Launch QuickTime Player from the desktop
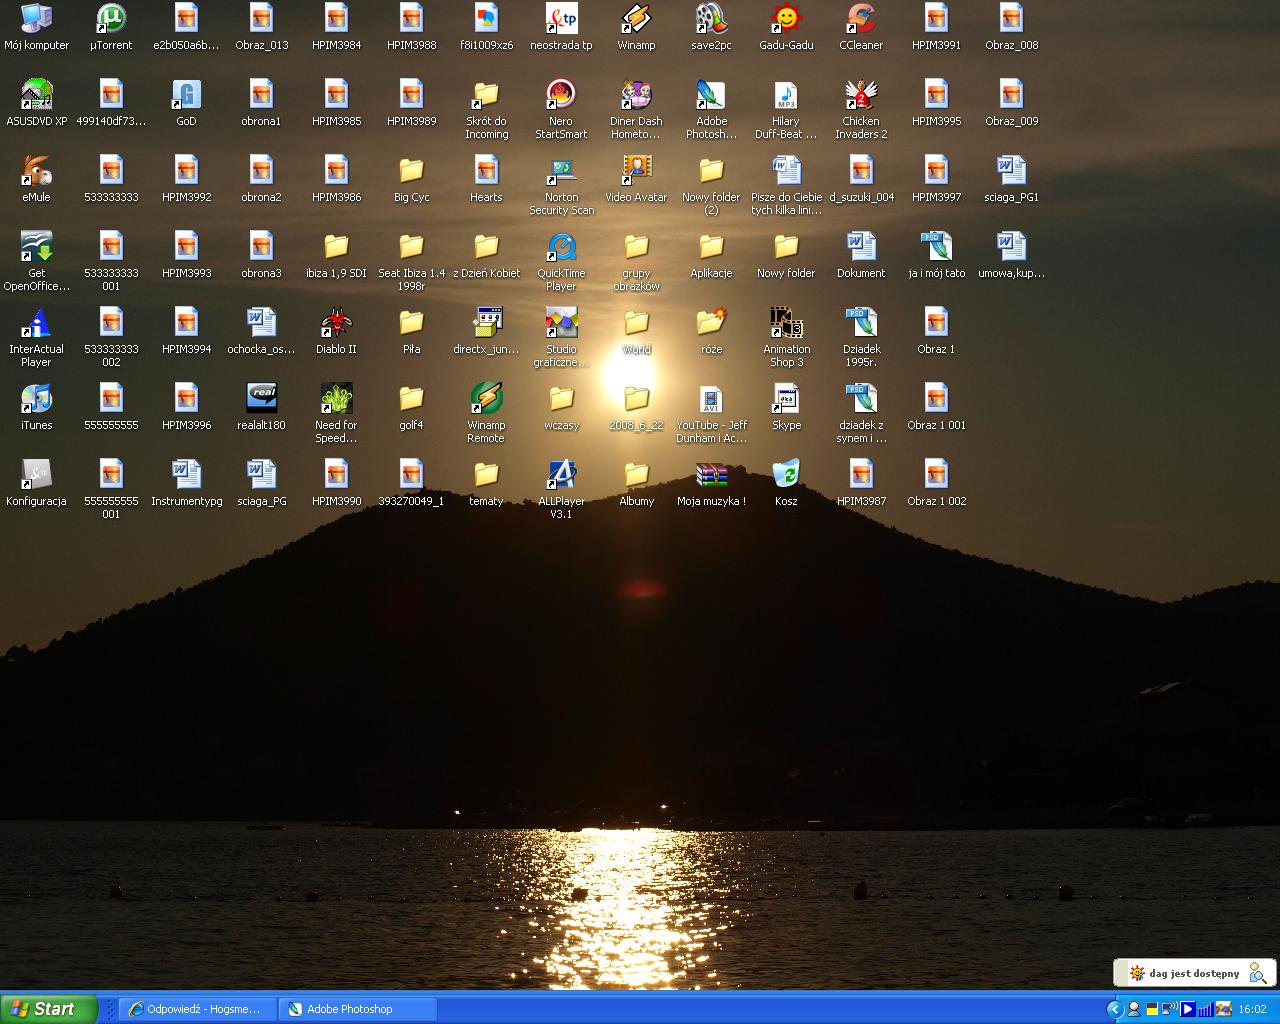 click(x=561, y=262)
